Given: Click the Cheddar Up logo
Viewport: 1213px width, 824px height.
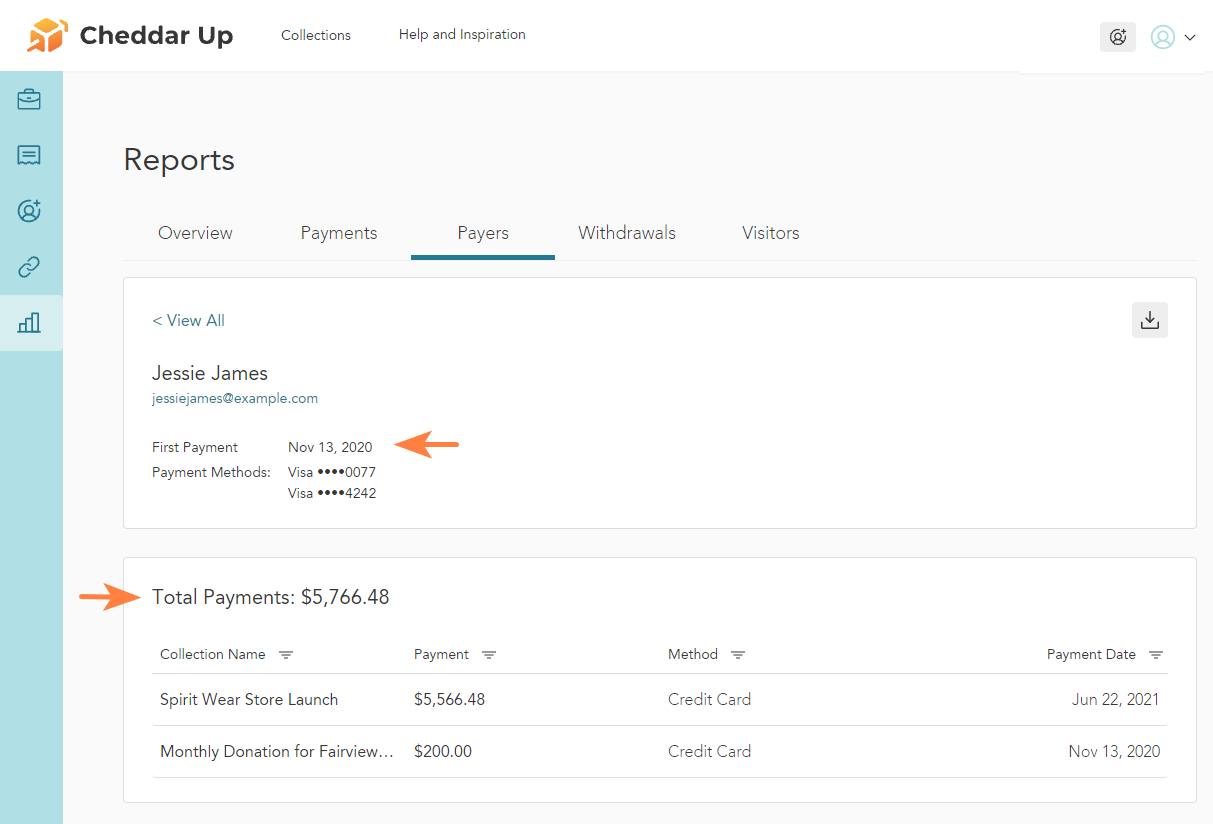Looking at the screenshot, I should tap(130, 36).
